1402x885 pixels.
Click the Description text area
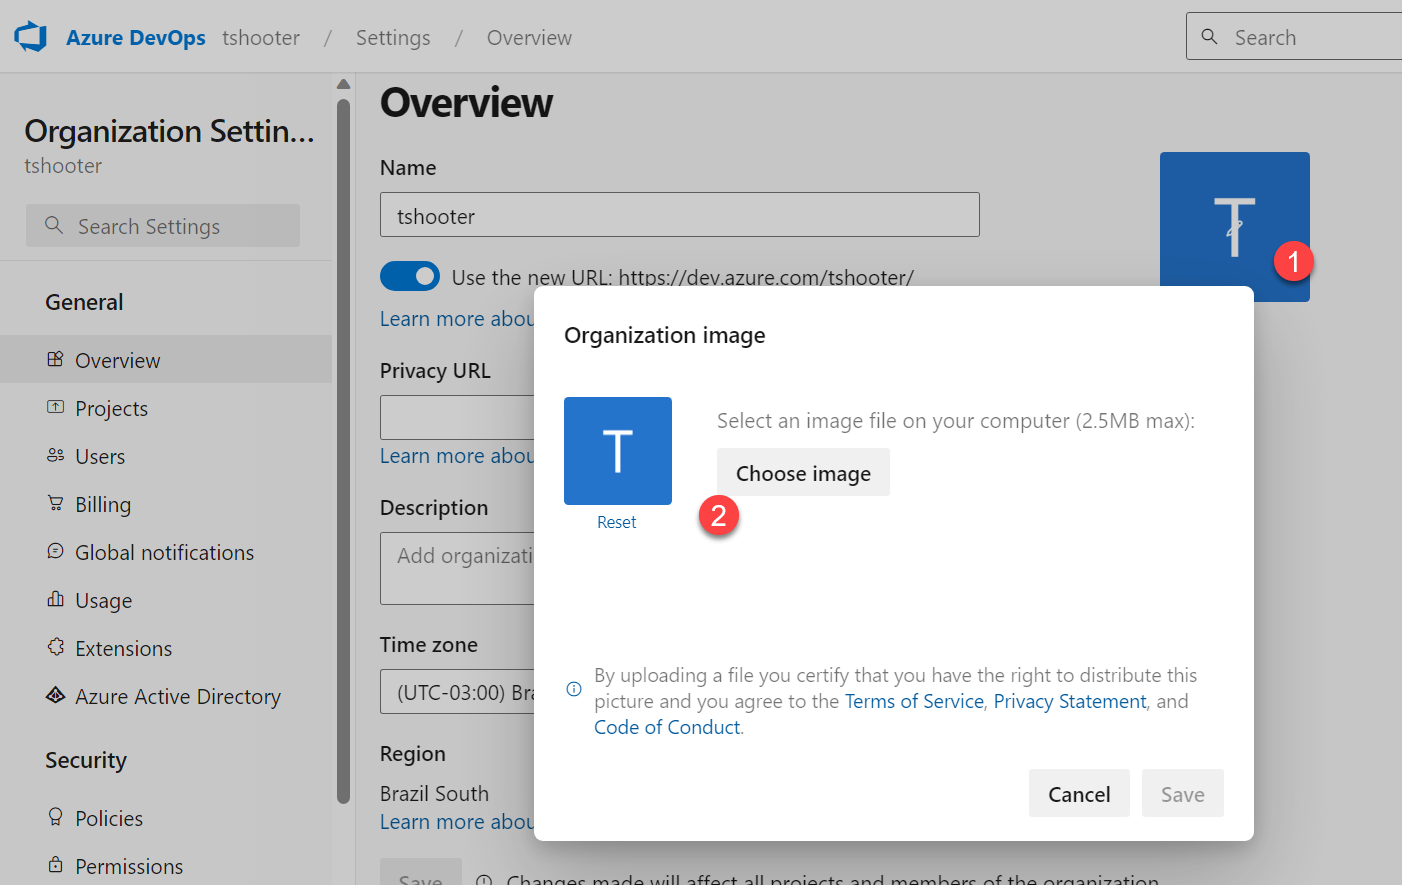click(457, 568)
